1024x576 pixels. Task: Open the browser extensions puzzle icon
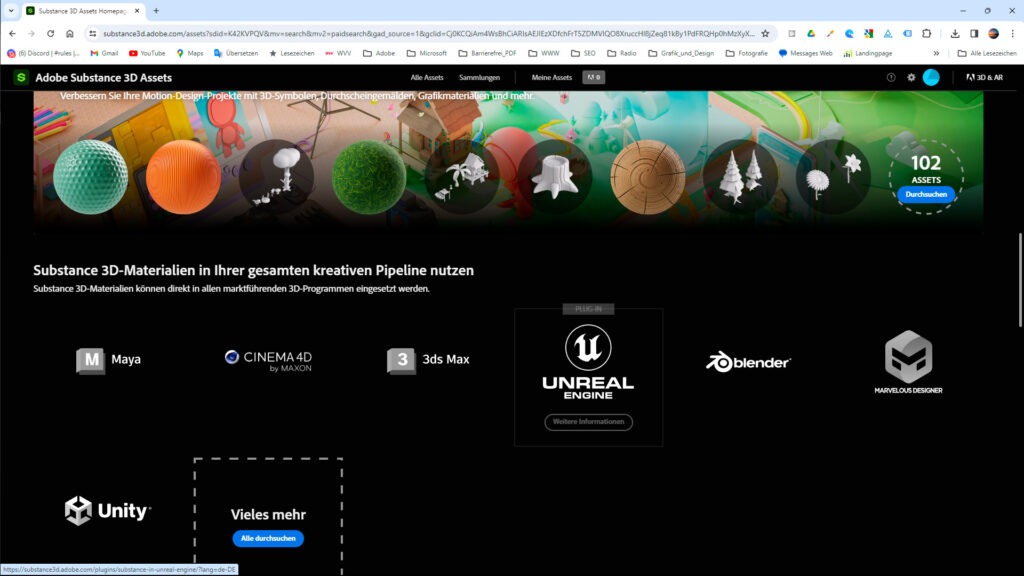coord(927,33)
